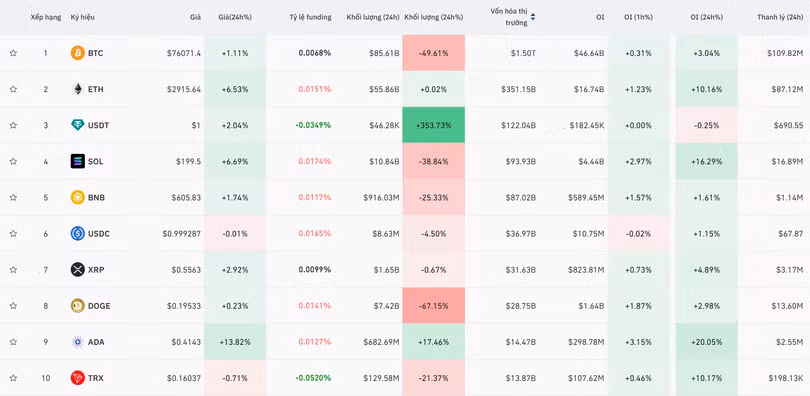This screenshot has height=396, width=810.
Task: Click XRP open interest $823.81M
Action: [586, 270]
